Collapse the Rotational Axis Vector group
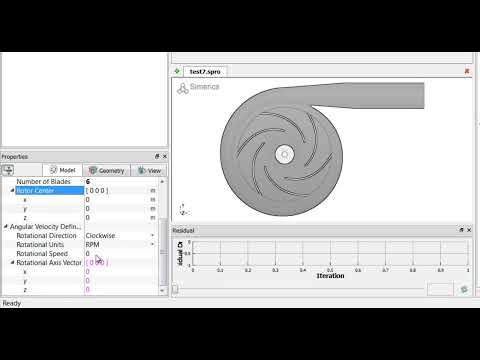The height and width of the screenshot is (360, 480). click(x=12, y=262)
